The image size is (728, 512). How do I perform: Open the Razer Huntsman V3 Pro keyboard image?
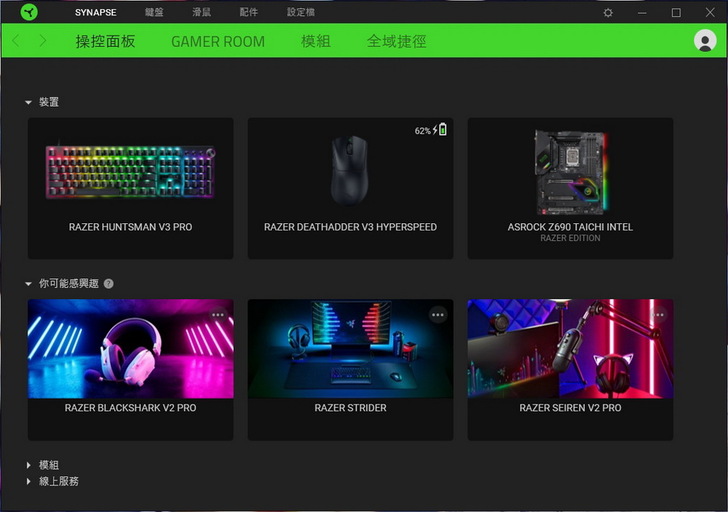(130, 171)
